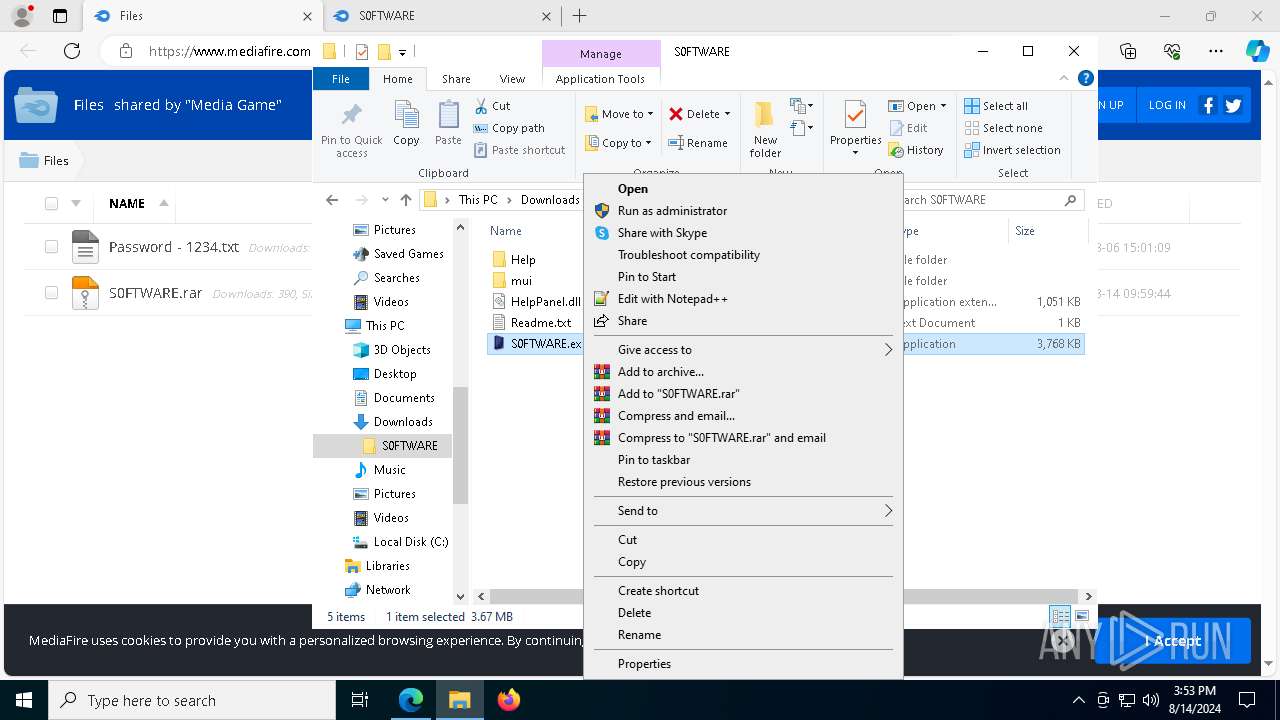Open Firefox from the taskbar
The image size is (1280, 720).
point(509,700)
